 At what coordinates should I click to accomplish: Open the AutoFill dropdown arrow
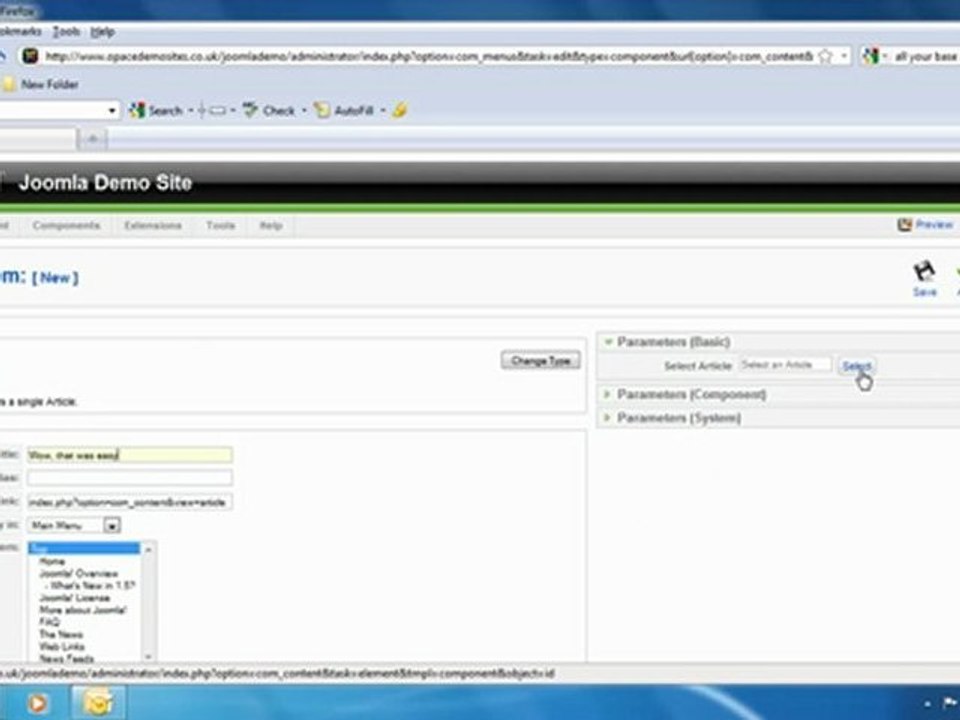tap(383, 111)
